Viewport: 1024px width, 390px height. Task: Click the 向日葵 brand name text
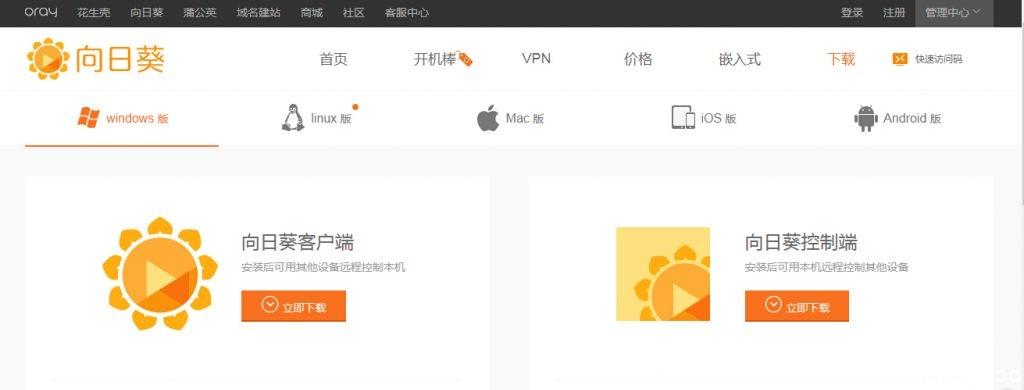[x=120, y=59]
